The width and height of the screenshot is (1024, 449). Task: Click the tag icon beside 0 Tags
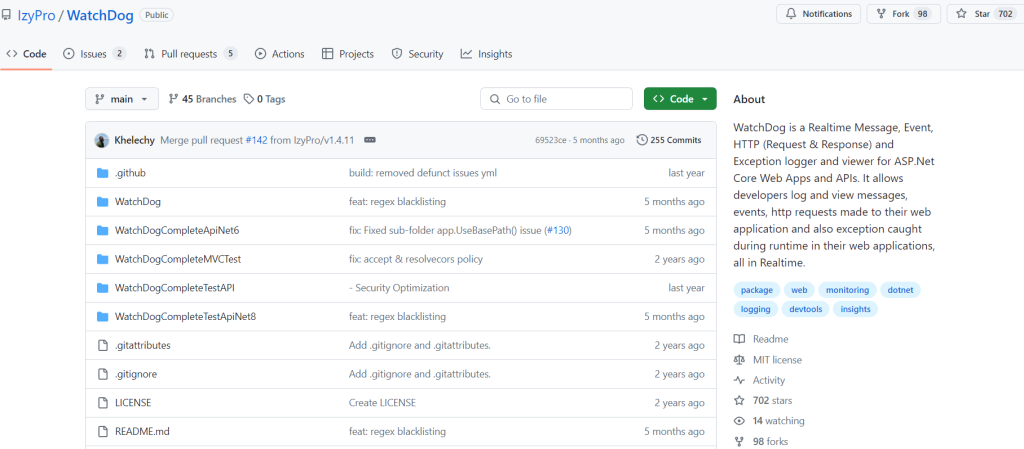pyautogui.click(x=249, y=99)
